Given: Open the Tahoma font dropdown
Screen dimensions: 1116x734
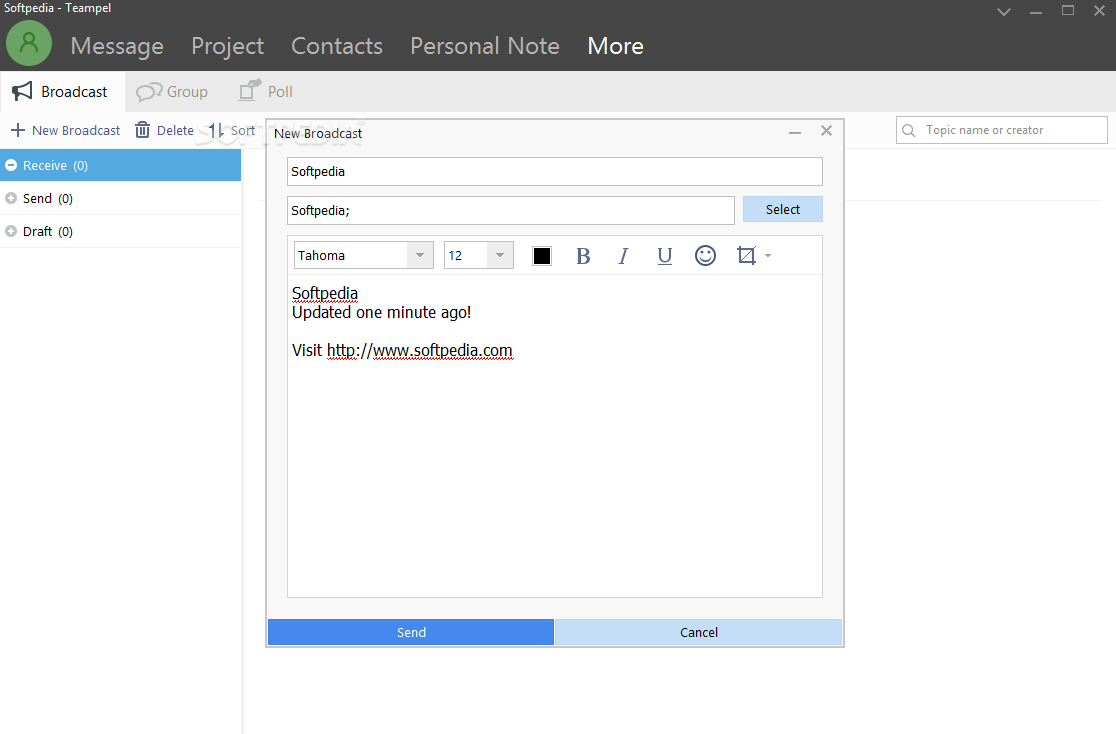Looking at the screenshot, I should 420,256.
